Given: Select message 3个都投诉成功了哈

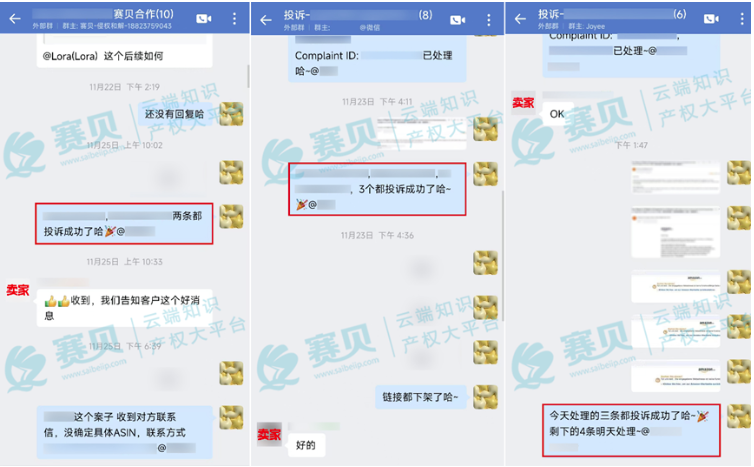Looking at the screenshot, I should (x=377, y=189).
